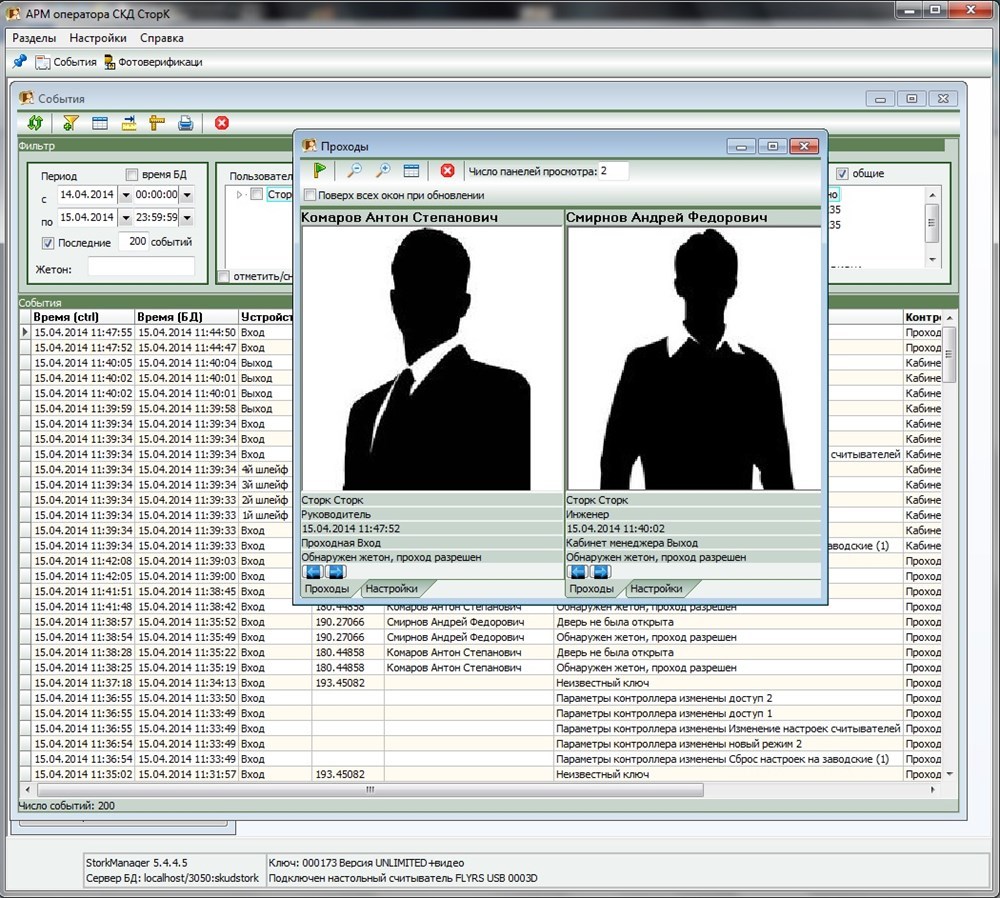Expand the user tree node in Пользователи
Viewport: 1000px width, 898px height.
tap(239, 195)
